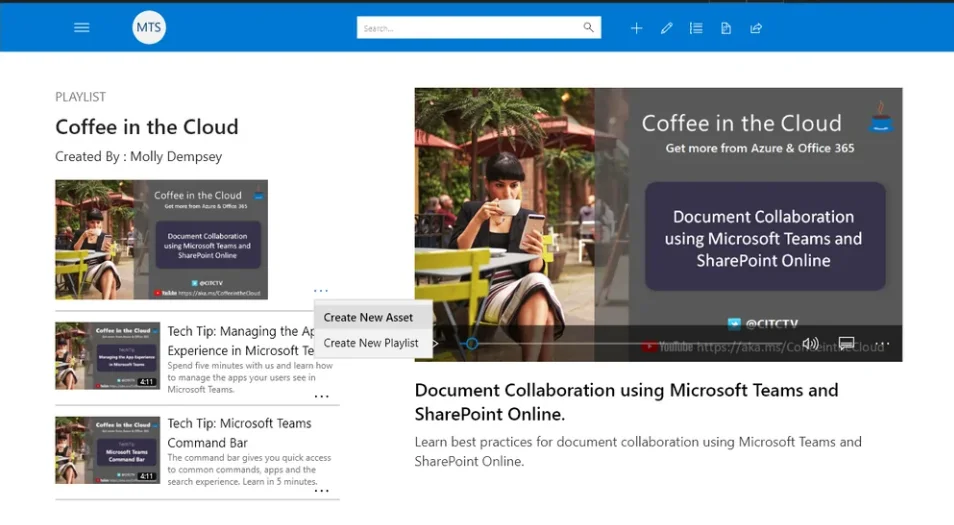Click the video player play button
The width and height of the screenshot is (954, 525).
(x=435, y=344)
